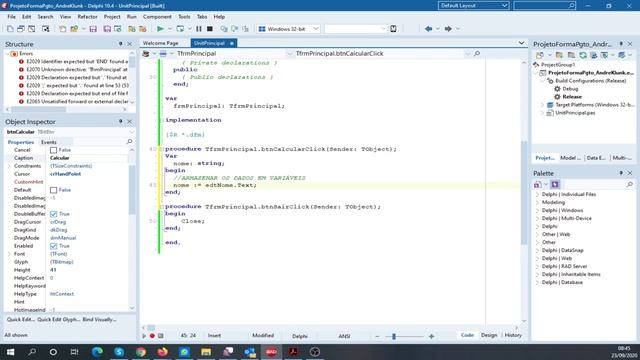
Task: Toggle the Cancel property checkbox
Action: tap(53, 150)
